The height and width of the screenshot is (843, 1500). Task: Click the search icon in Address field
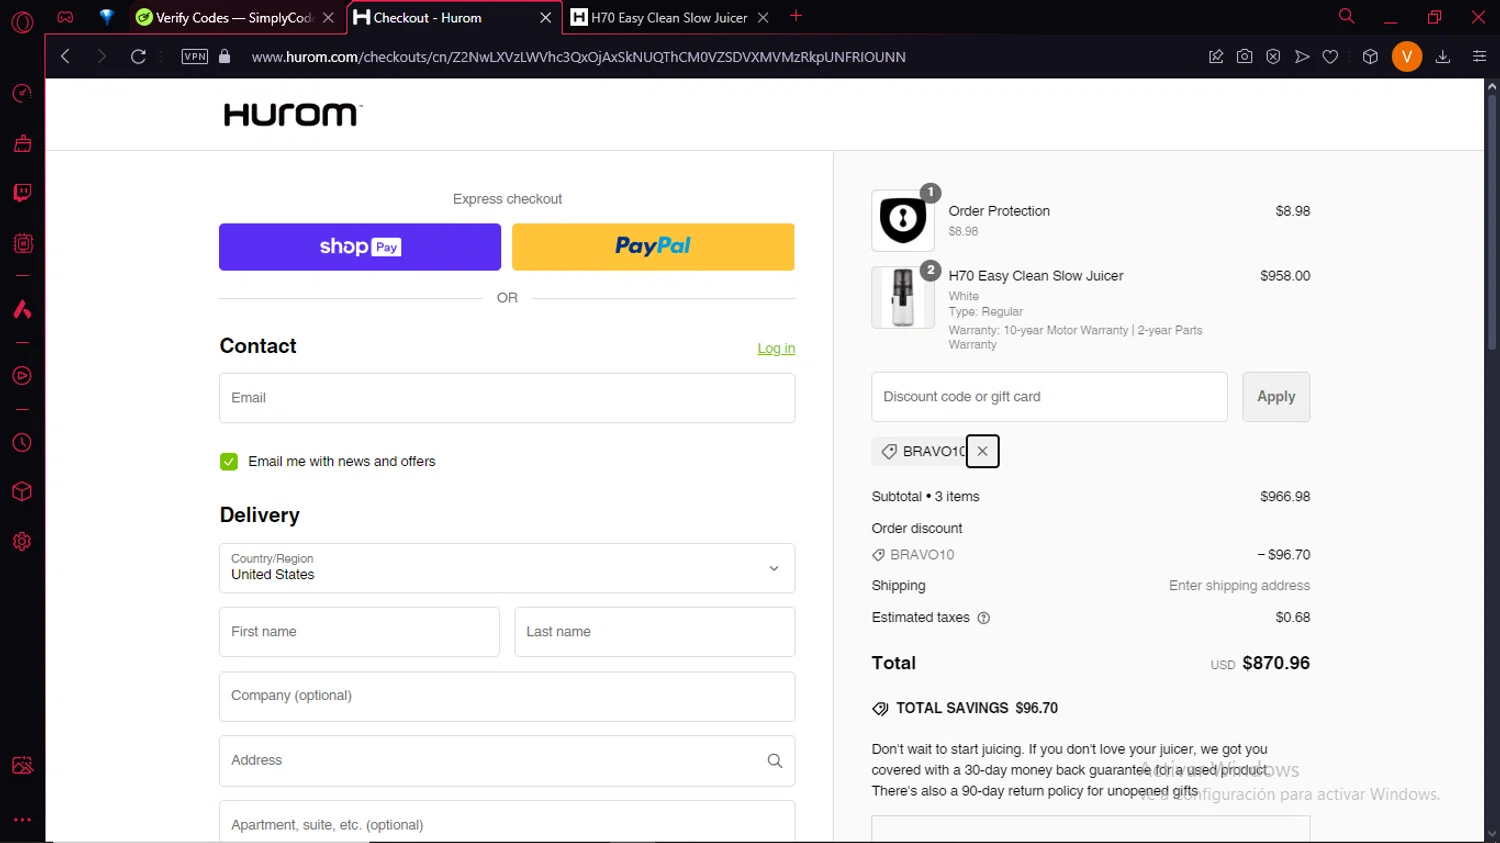click(775, 761)
